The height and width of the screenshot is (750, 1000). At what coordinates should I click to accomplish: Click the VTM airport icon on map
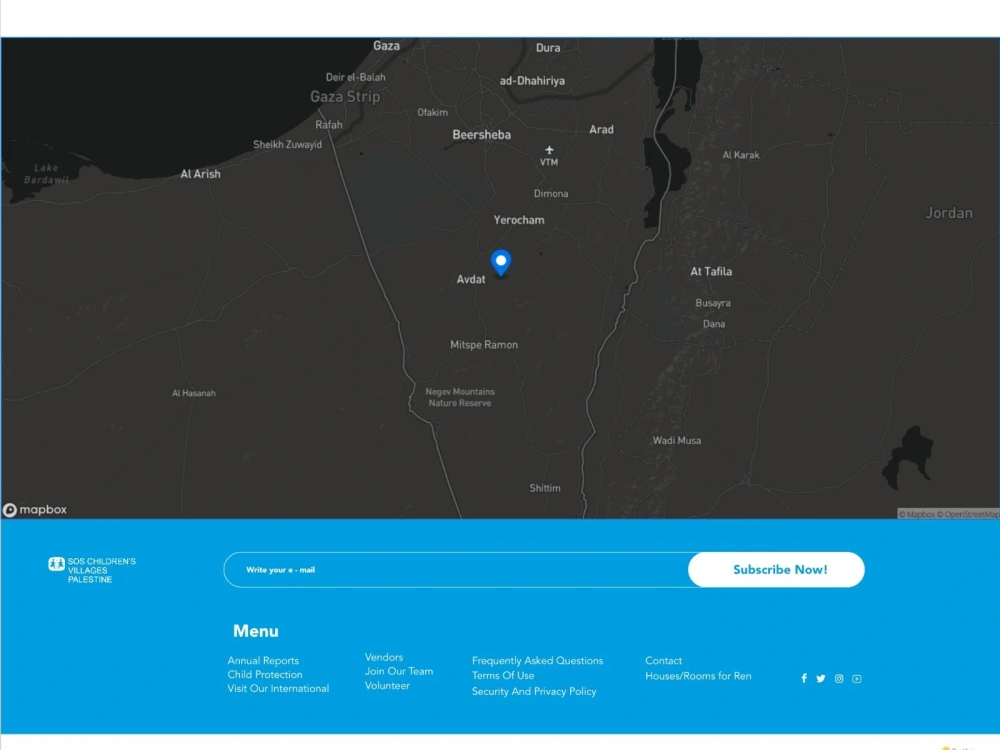pyautogui.click(x=549, y=150)
